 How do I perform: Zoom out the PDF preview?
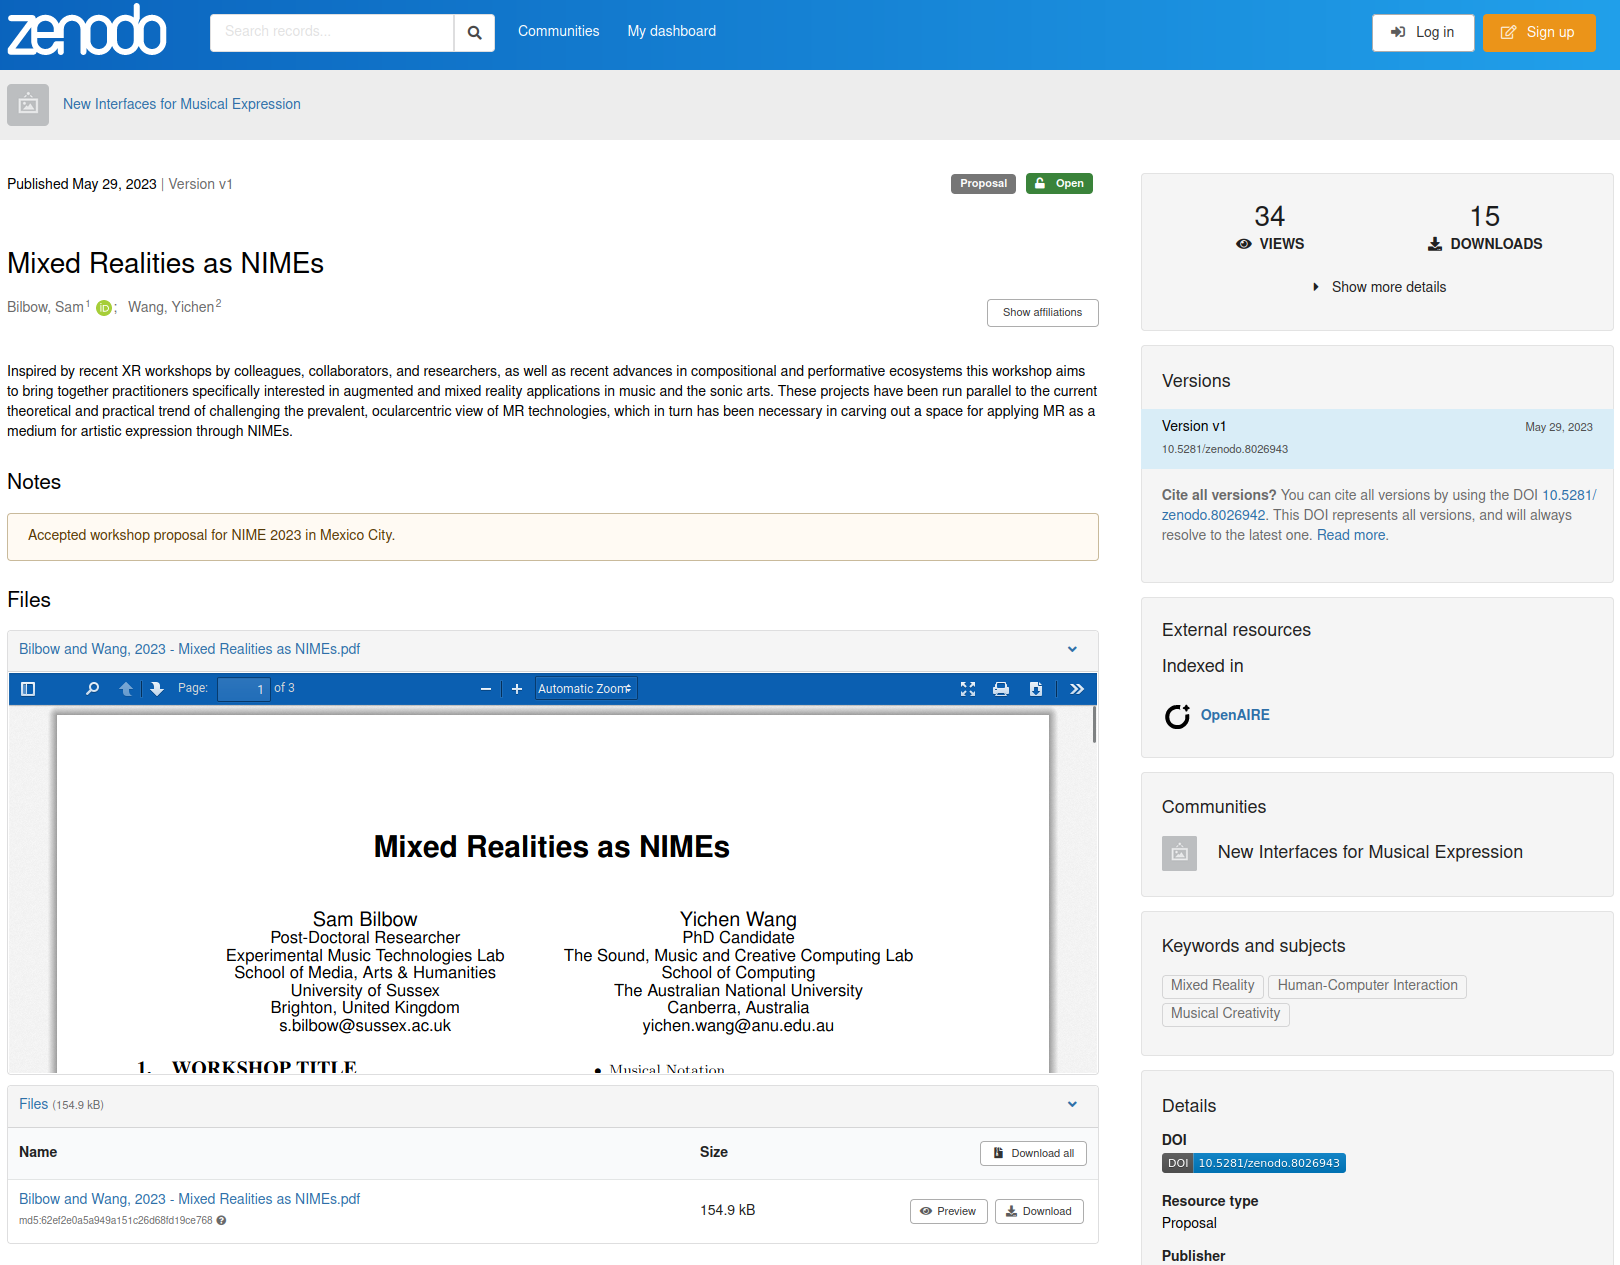tap(486, 689)
